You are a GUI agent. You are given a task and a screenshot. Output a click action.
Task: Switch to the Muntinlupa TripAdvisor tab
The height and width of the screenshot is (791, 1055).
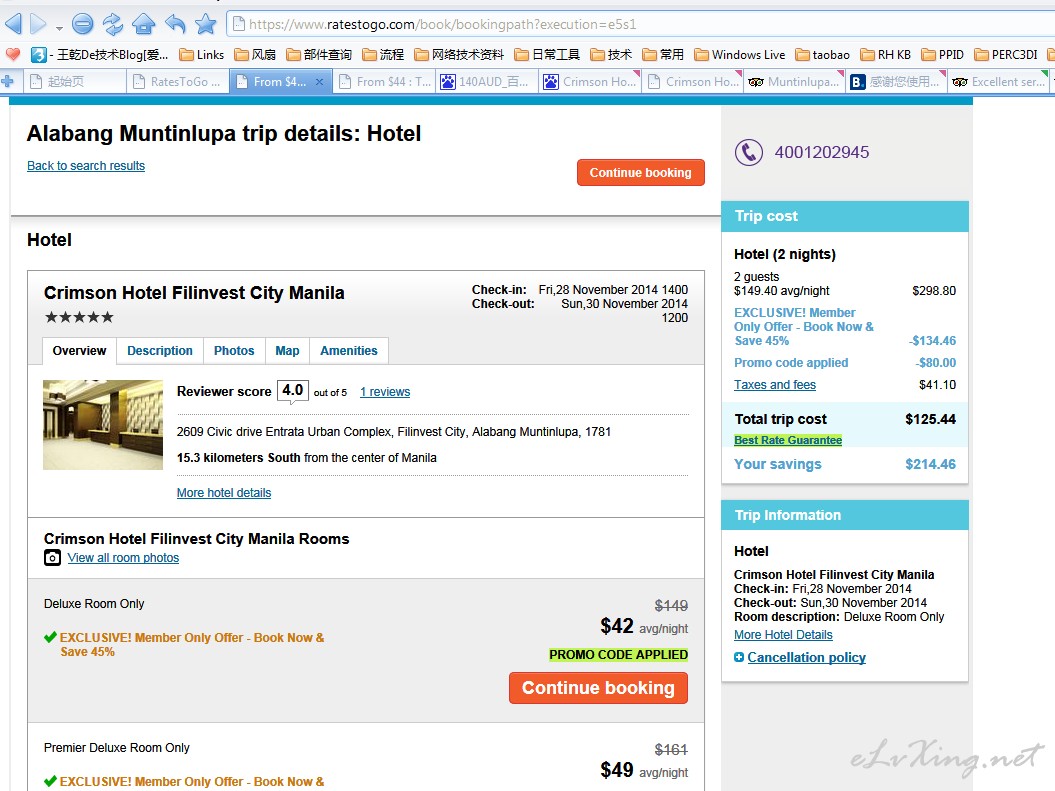point(795,81)
